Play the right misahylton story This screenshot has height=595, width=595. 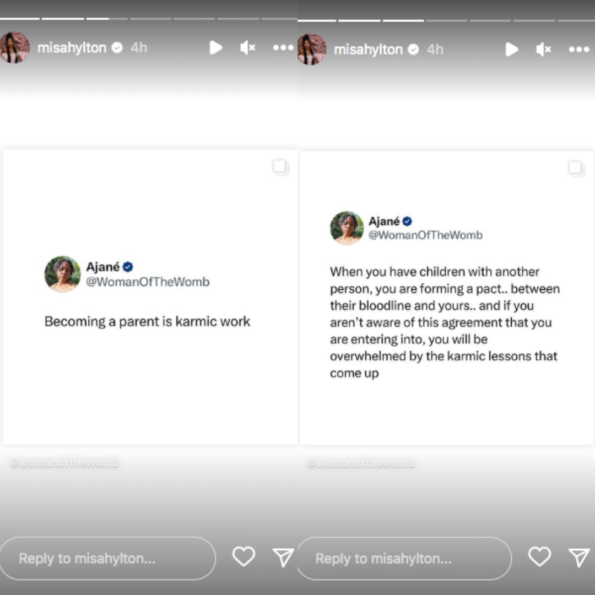click(512, 49)
